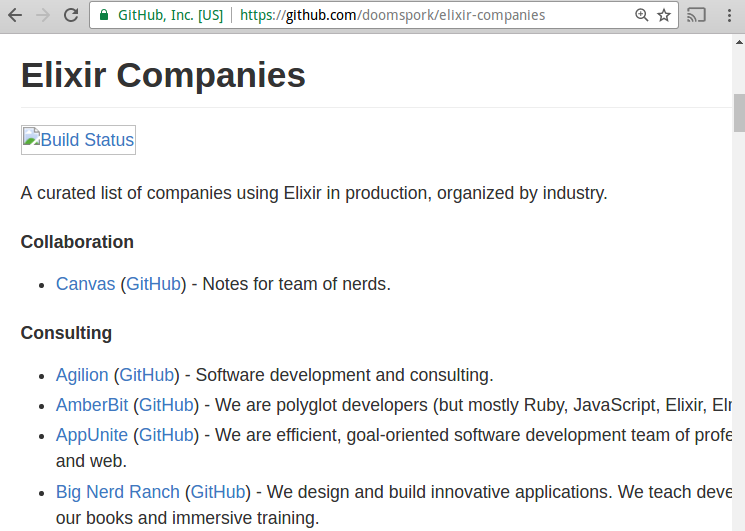The width and height of the screenshot is (745, 531).
Task: Click 'Notes for team of nerds.' text
Action: click(x=296, y=284)
